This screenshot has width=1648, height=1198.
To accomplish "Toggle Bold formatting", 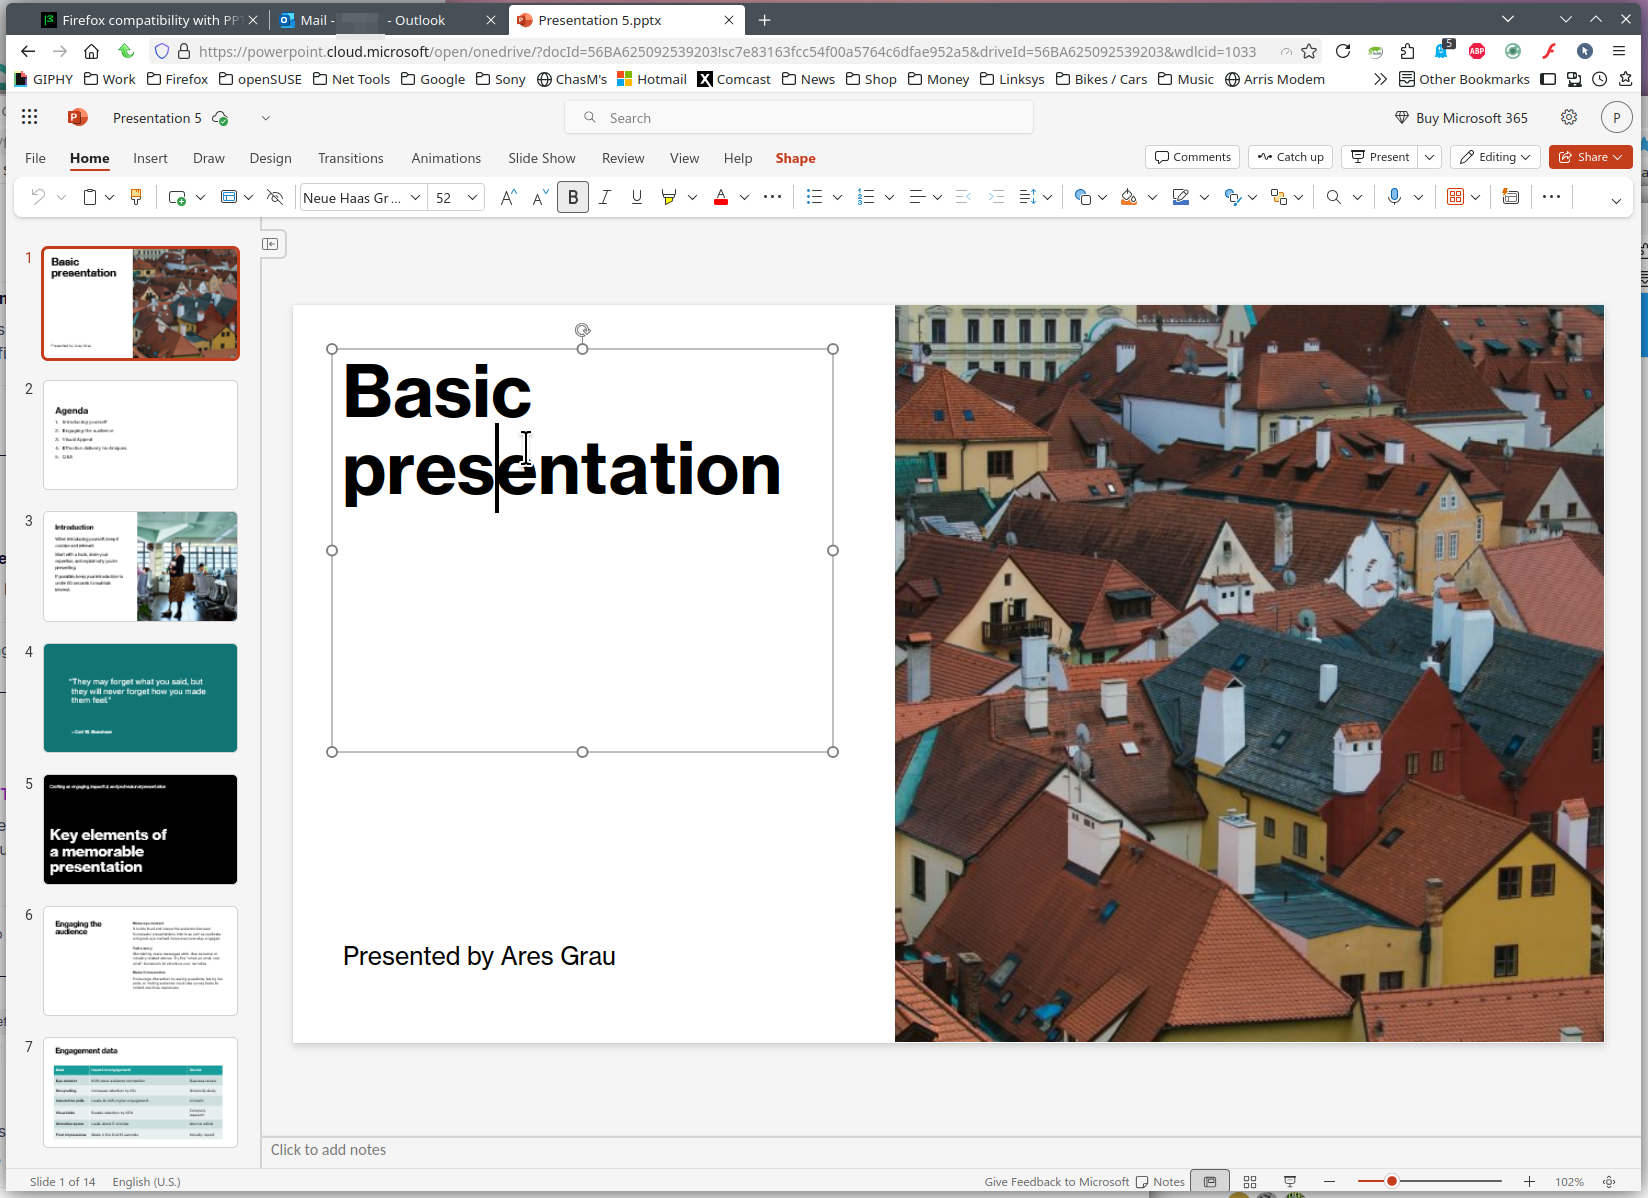I will 573,197.
